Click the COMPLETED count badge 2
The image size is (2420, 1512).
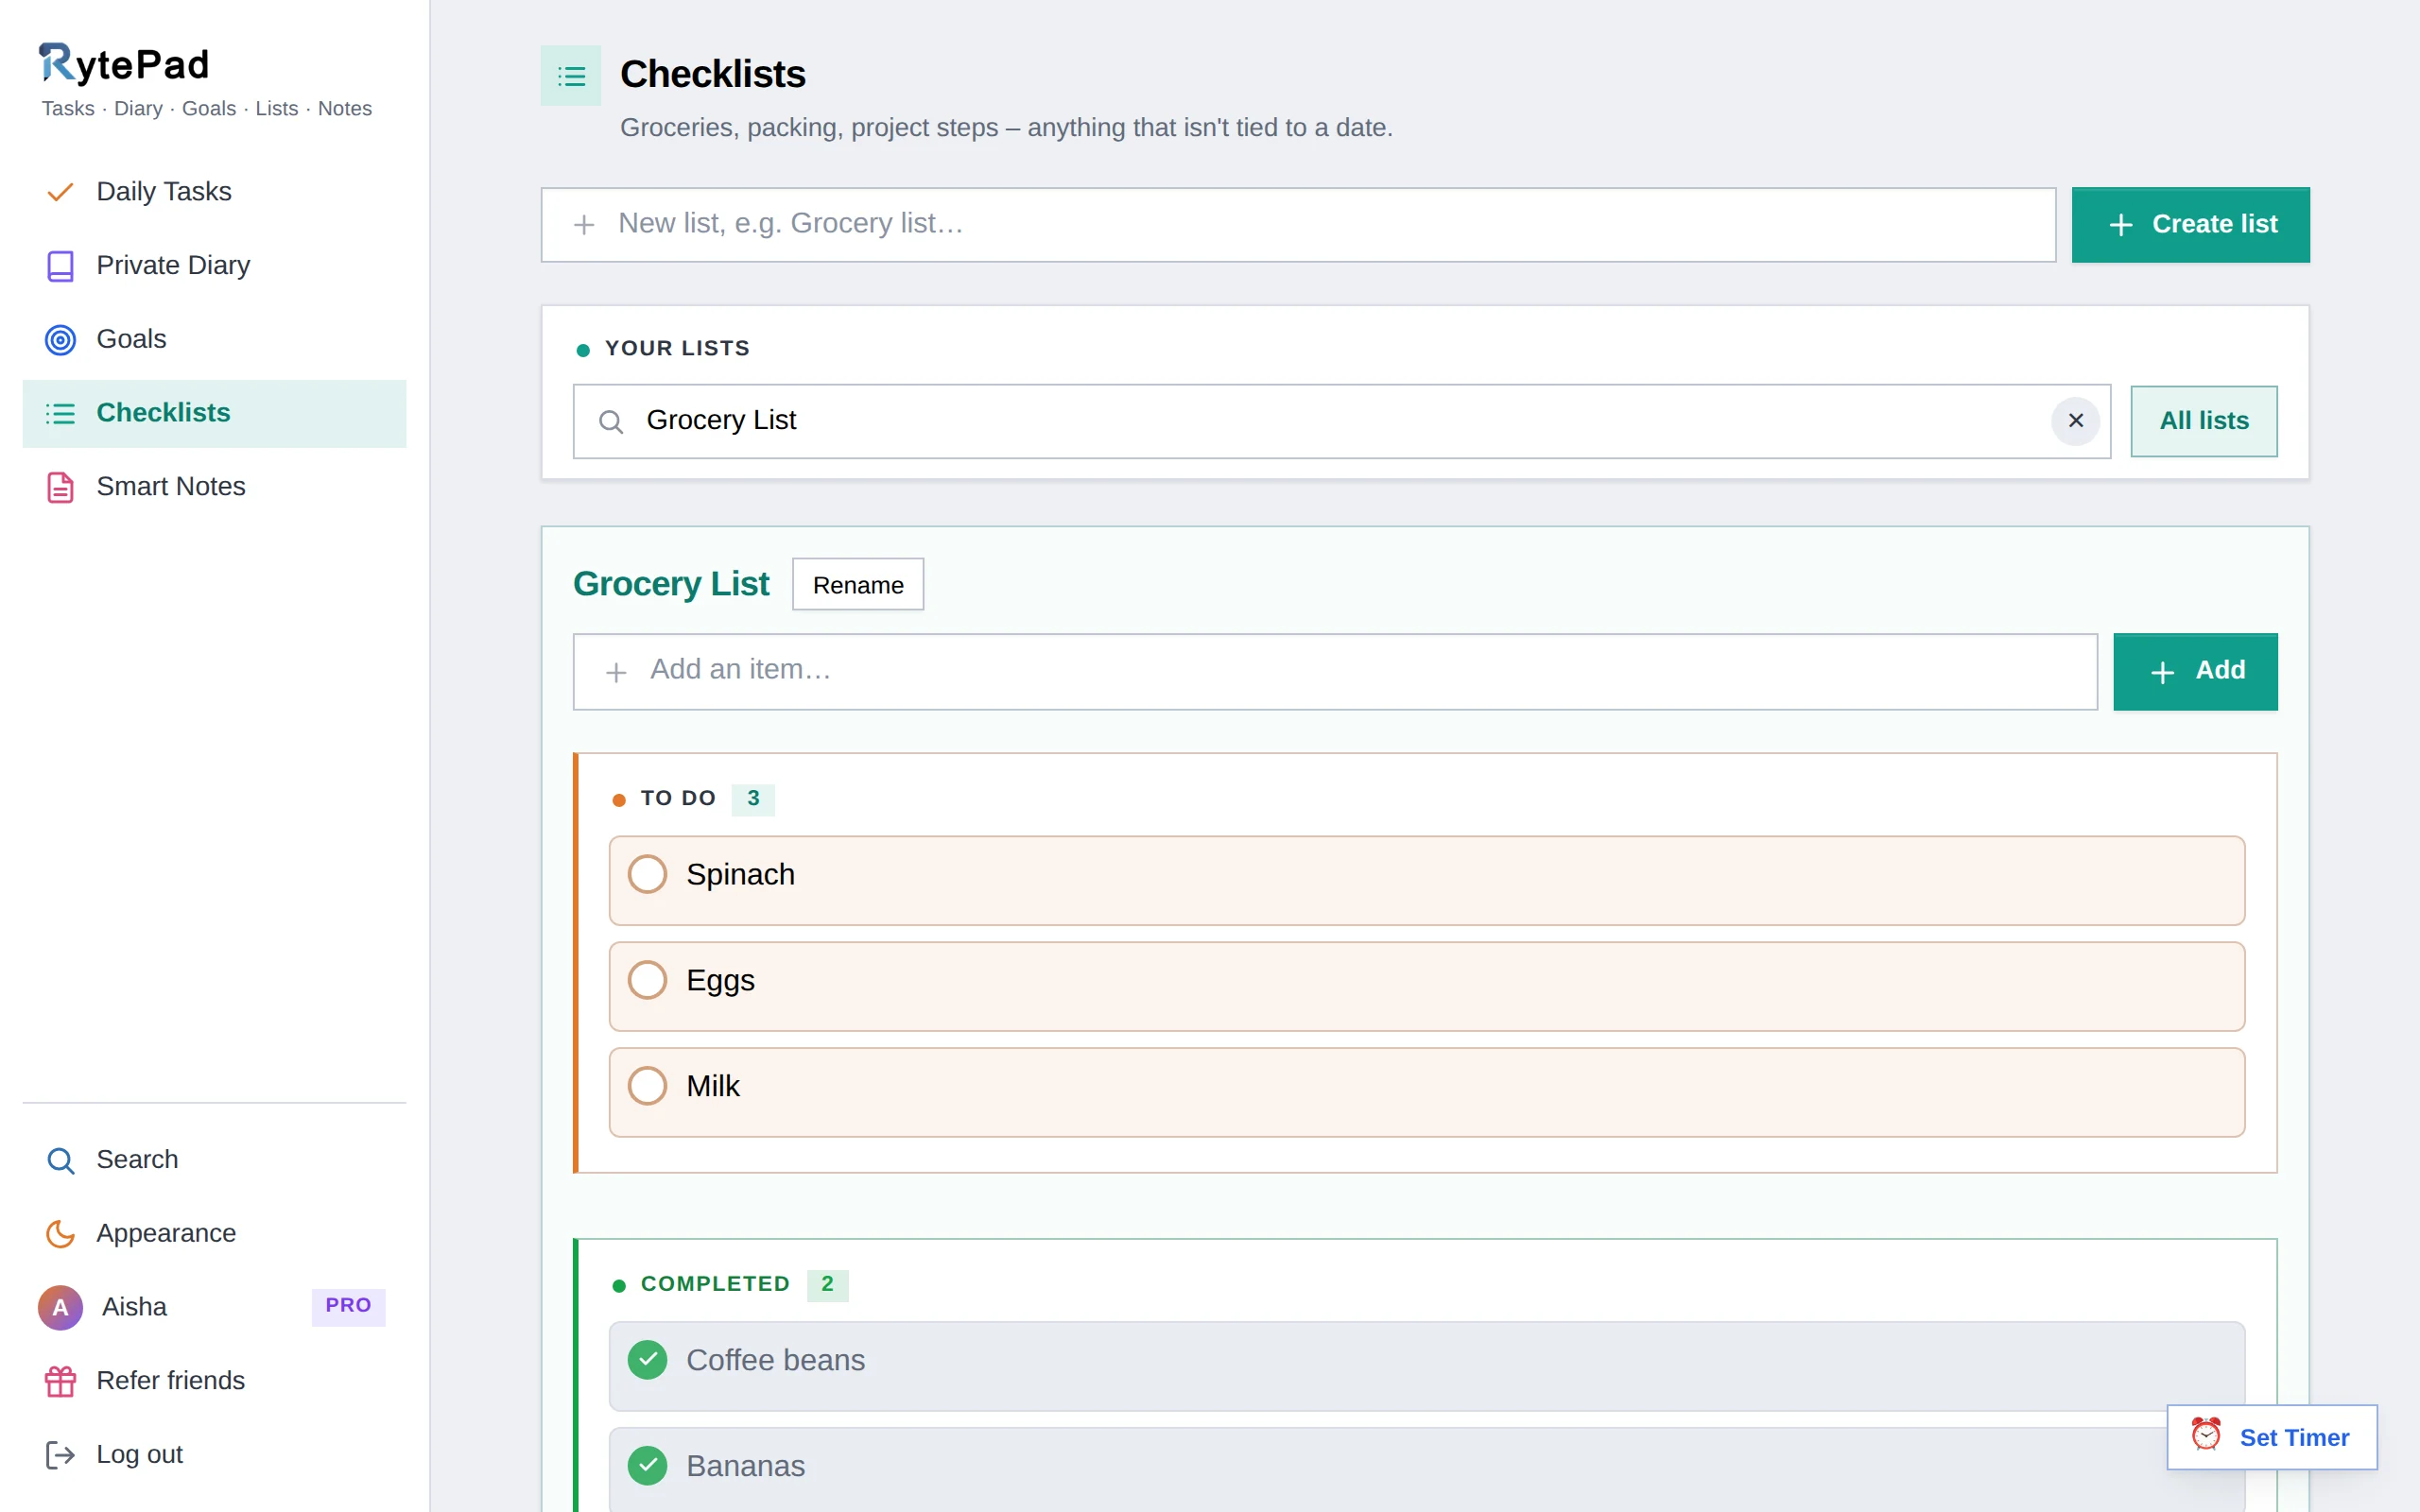pyautogui.click(x=827, y=1284)
